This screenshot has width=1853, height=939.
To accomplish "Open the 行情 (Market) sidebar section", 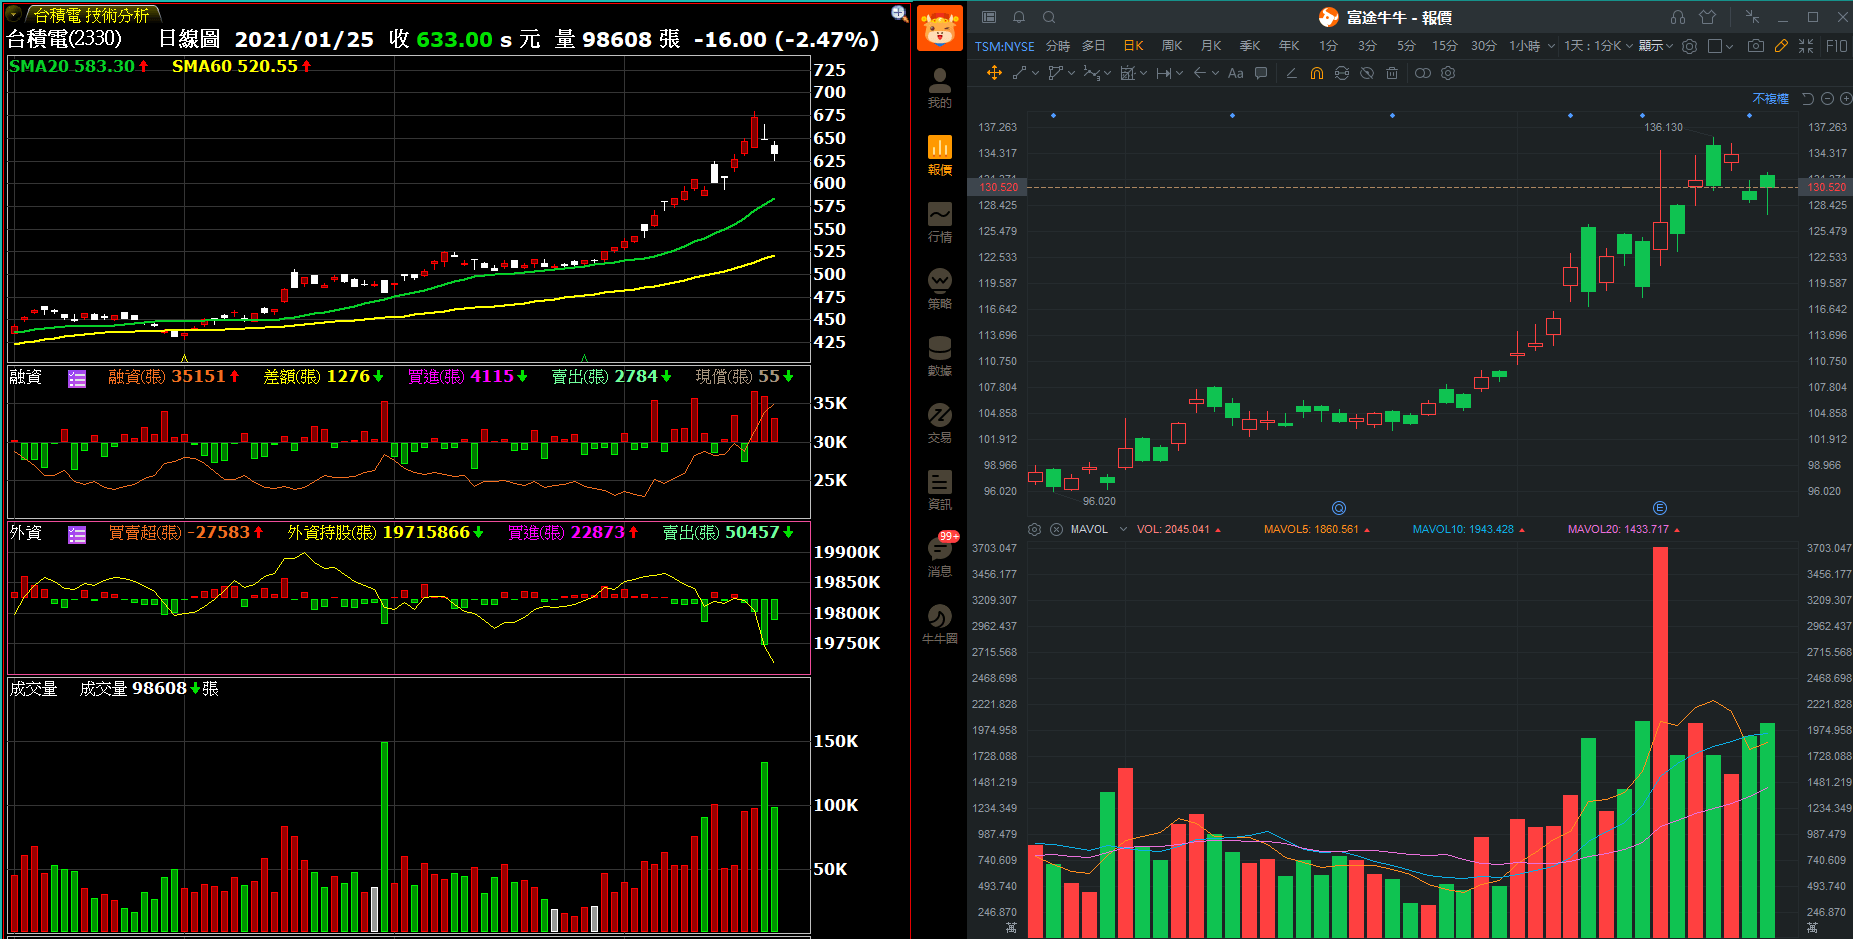I will (x=939, y=222).
